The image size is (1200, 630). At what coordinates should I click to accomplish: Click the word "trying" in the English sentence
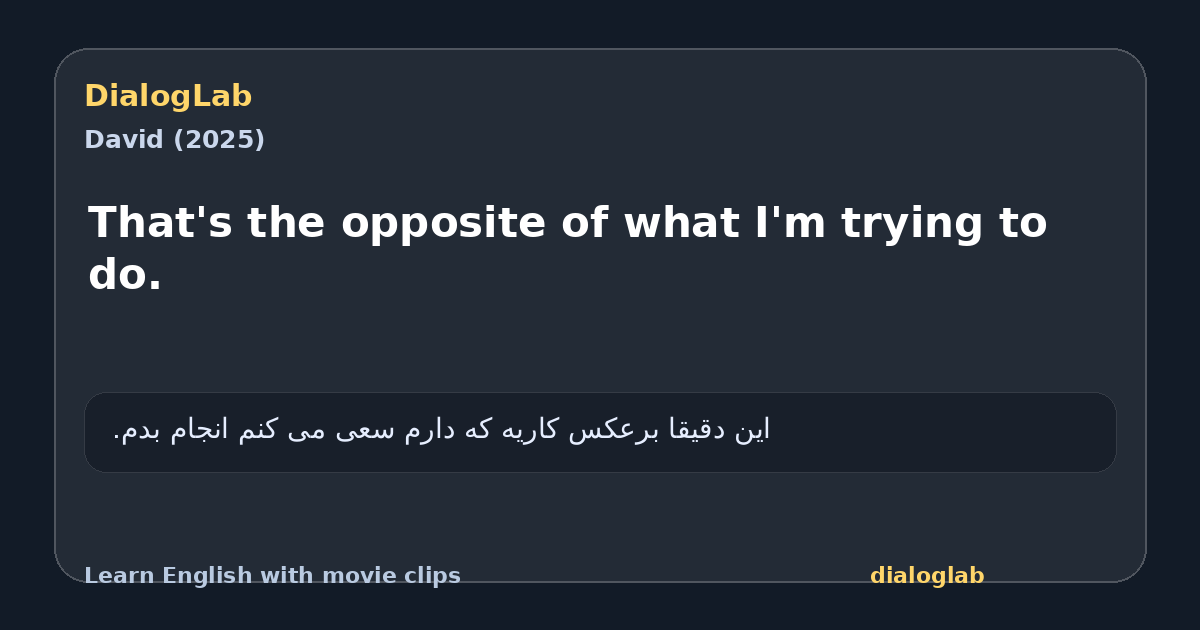907,225
